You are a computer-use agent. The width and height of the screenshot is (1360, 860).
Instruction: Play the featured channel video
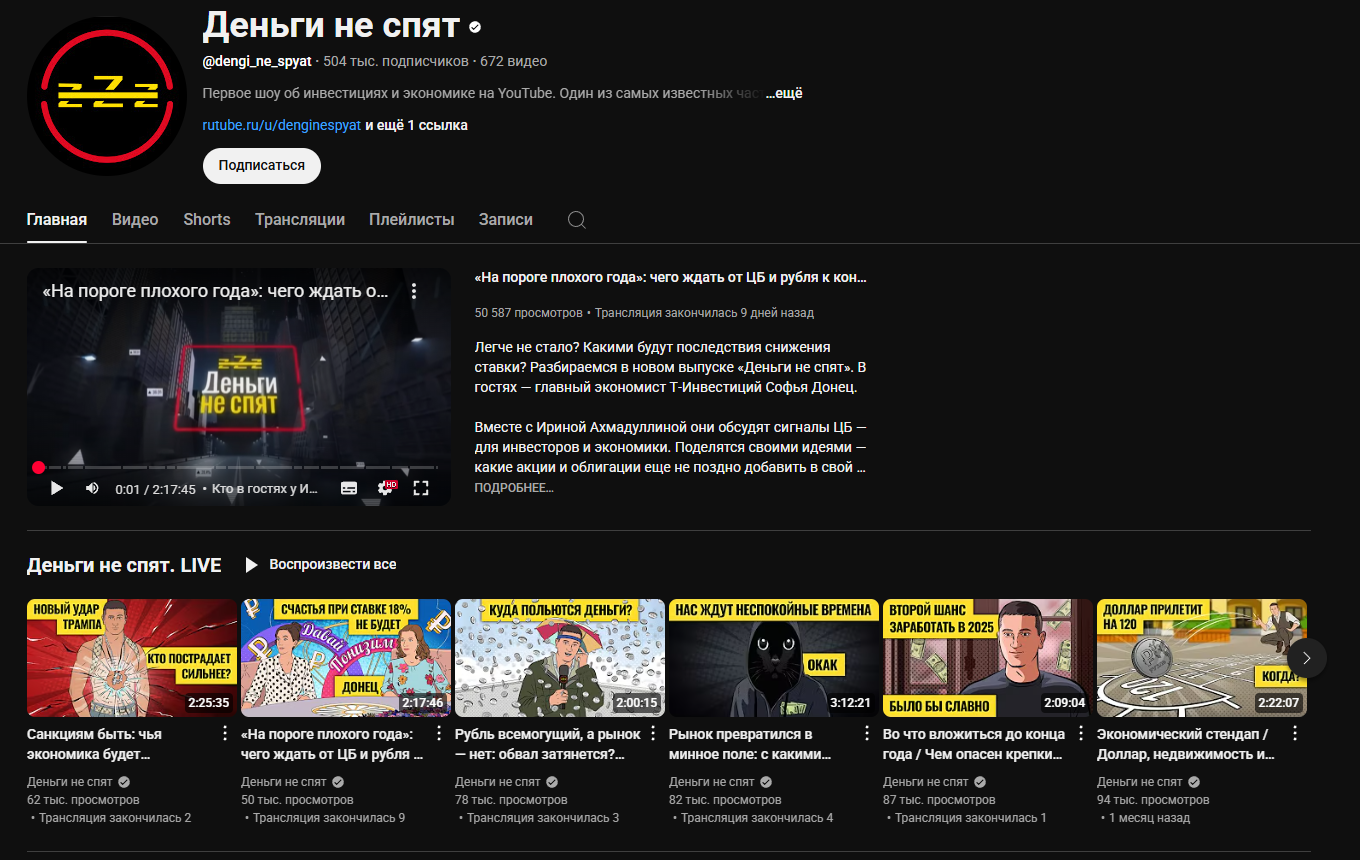coord(57,488)
